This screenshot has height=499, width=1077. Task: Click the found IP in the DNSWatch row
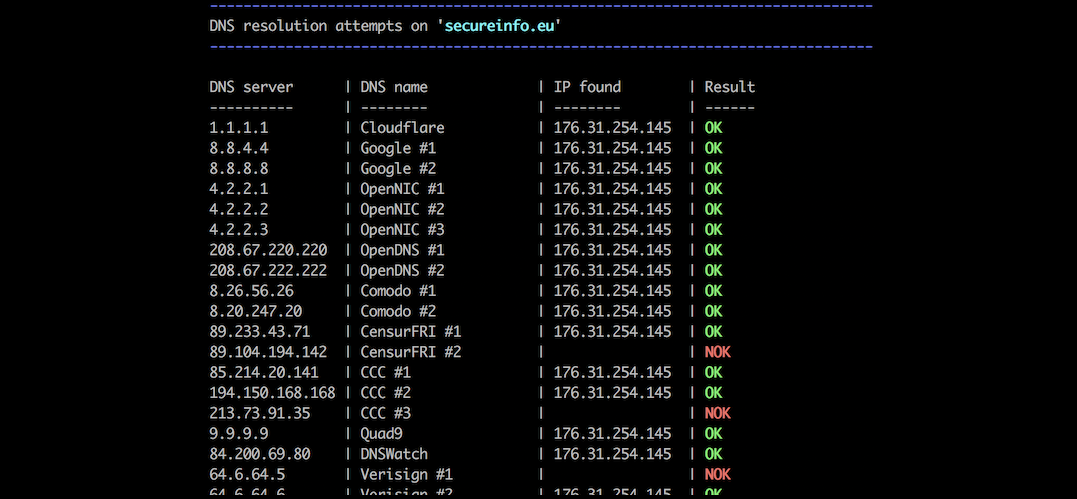pos(613,454)
